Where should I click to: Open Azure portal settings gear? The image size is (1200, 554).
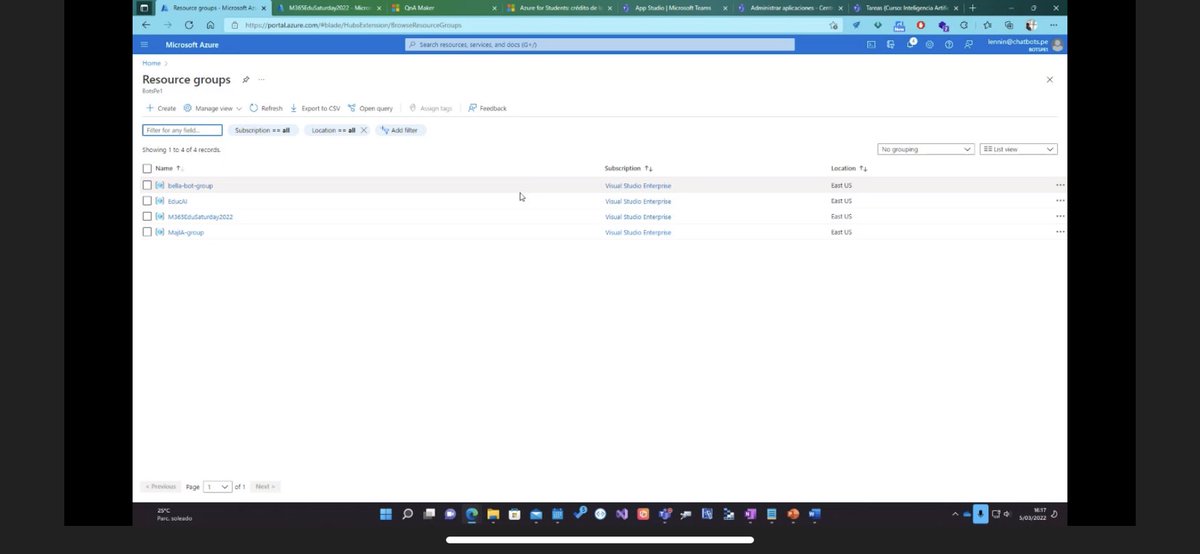point(929,45)
